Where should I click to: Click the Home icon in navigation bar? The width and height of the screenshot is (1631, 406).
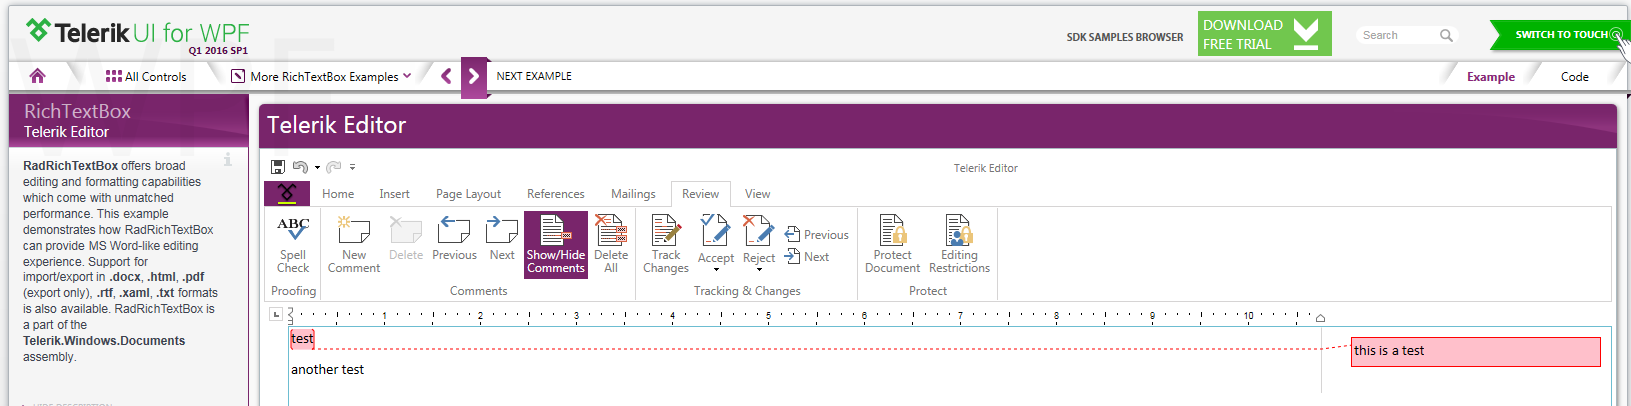[x=37, y=76]
